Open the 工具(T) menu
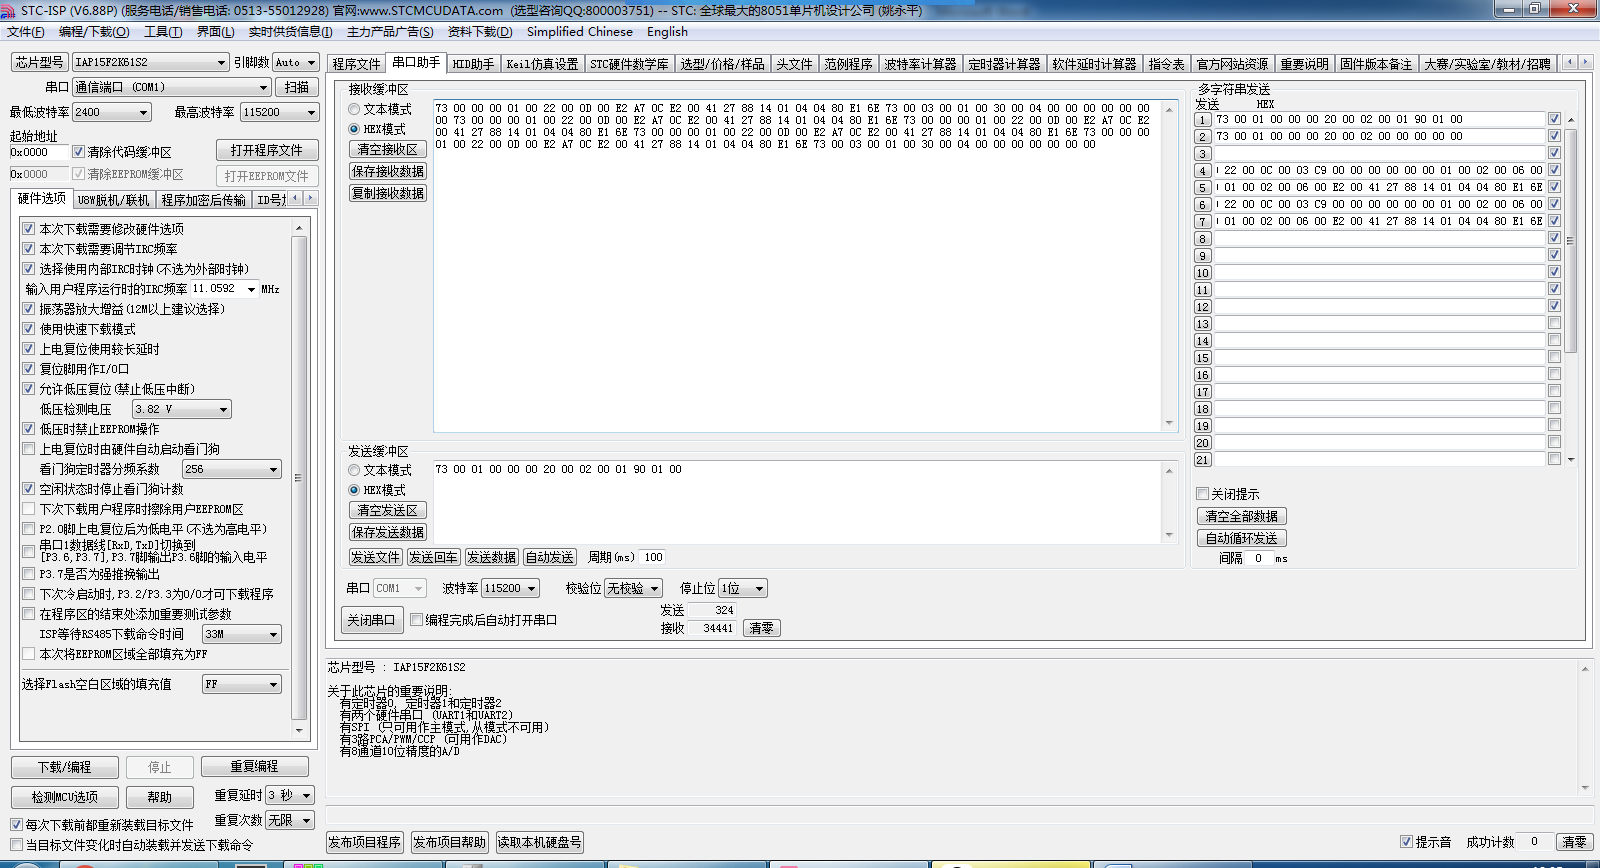The width and height of the screenshot is (1600, 868). tap(163, 31)
